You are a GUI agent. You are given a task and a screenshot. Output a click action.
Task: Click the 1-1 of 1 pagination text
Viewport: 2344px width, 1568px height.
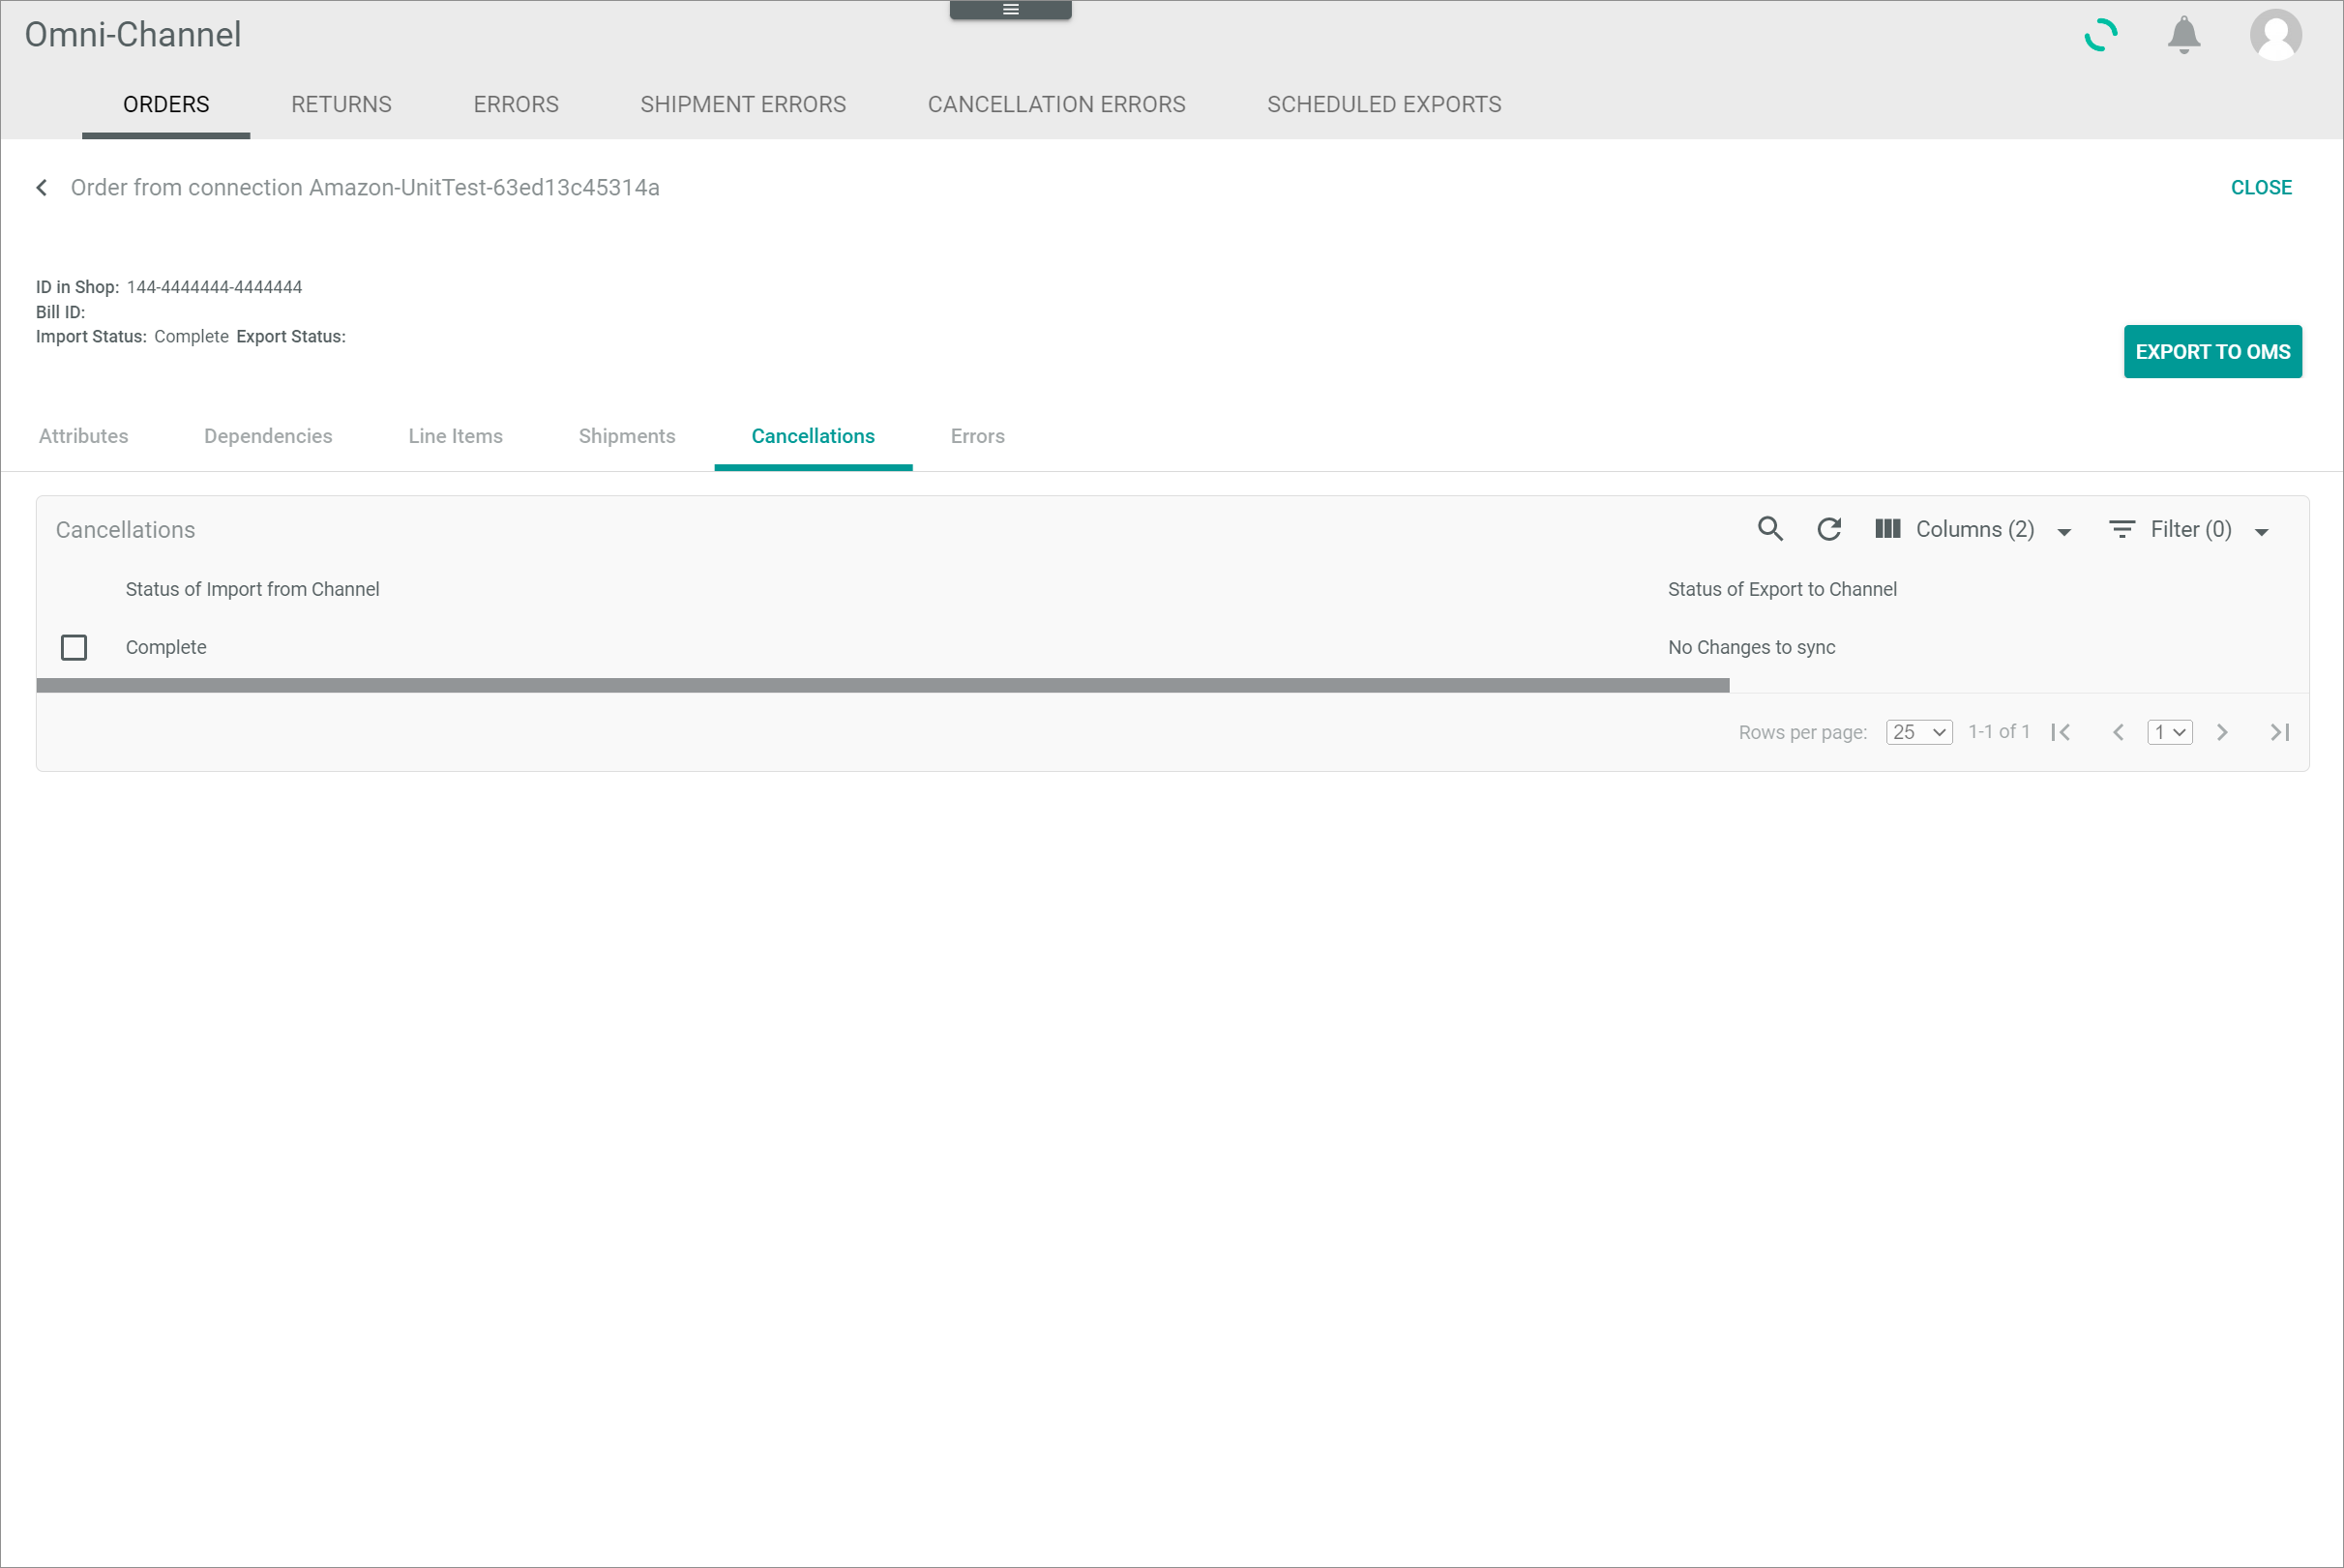click(x=1998, y=732)
